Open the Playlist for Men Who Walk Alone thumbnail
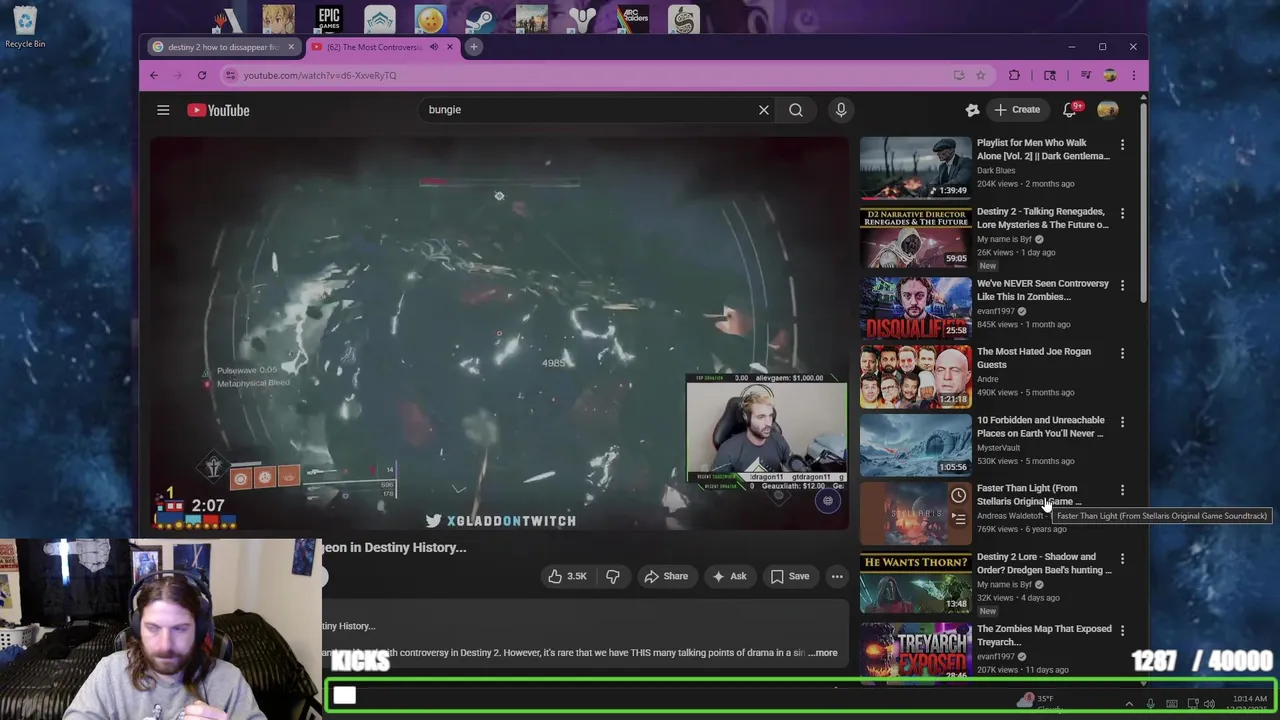Viewport: 1280px width, 720px height. coord(915,168)
